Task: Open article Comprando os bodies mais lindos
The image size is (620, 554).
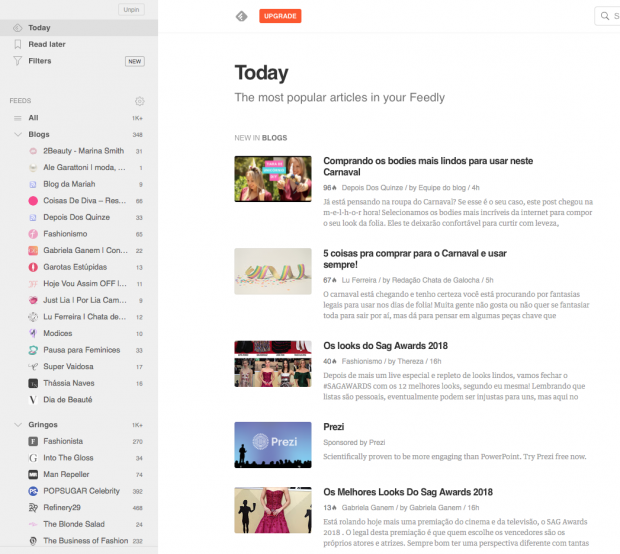Action: (428, 166)
